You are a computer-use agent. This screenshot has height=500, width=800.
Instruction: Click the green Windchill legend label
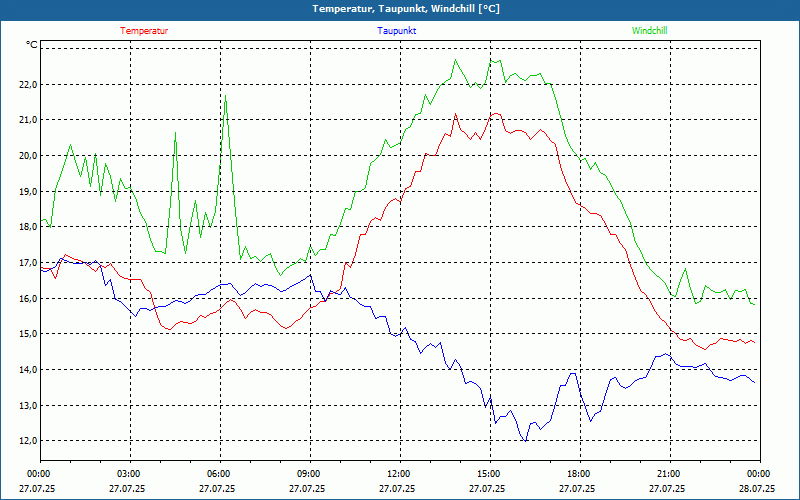(650, 30)
